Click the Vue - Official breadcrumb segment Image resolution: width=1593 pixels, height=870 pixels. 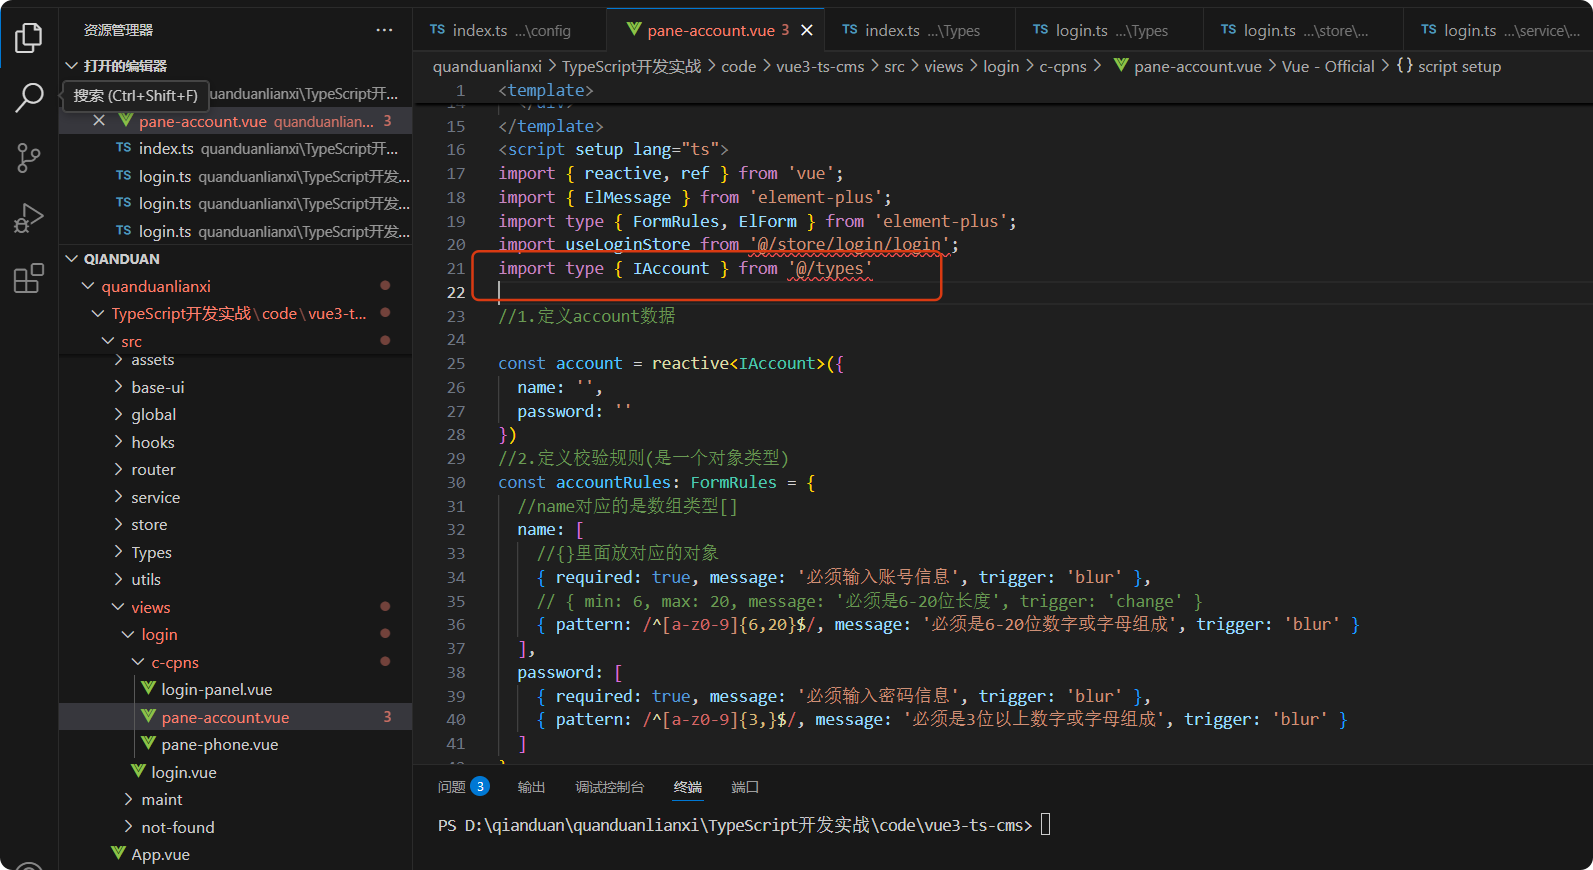[1328, 66]
